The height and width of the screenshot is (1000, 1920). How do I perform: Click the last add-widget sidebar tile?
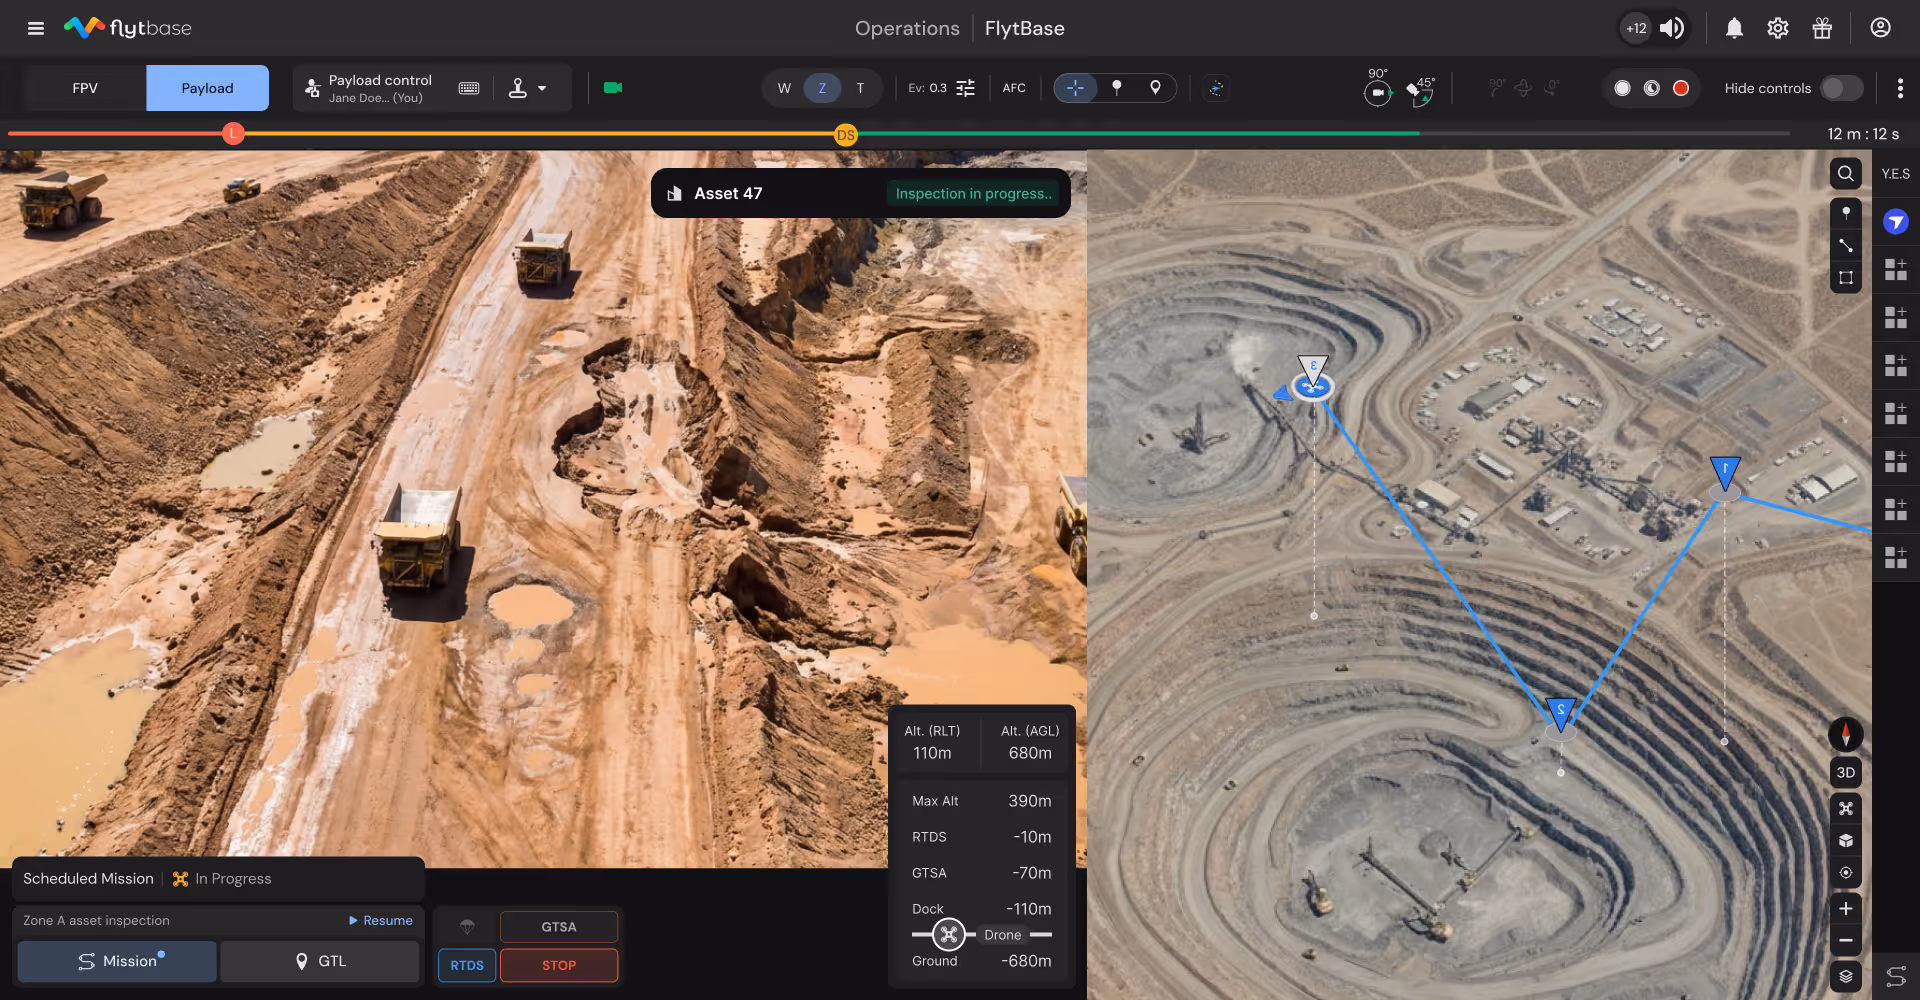coord(1896,557)
